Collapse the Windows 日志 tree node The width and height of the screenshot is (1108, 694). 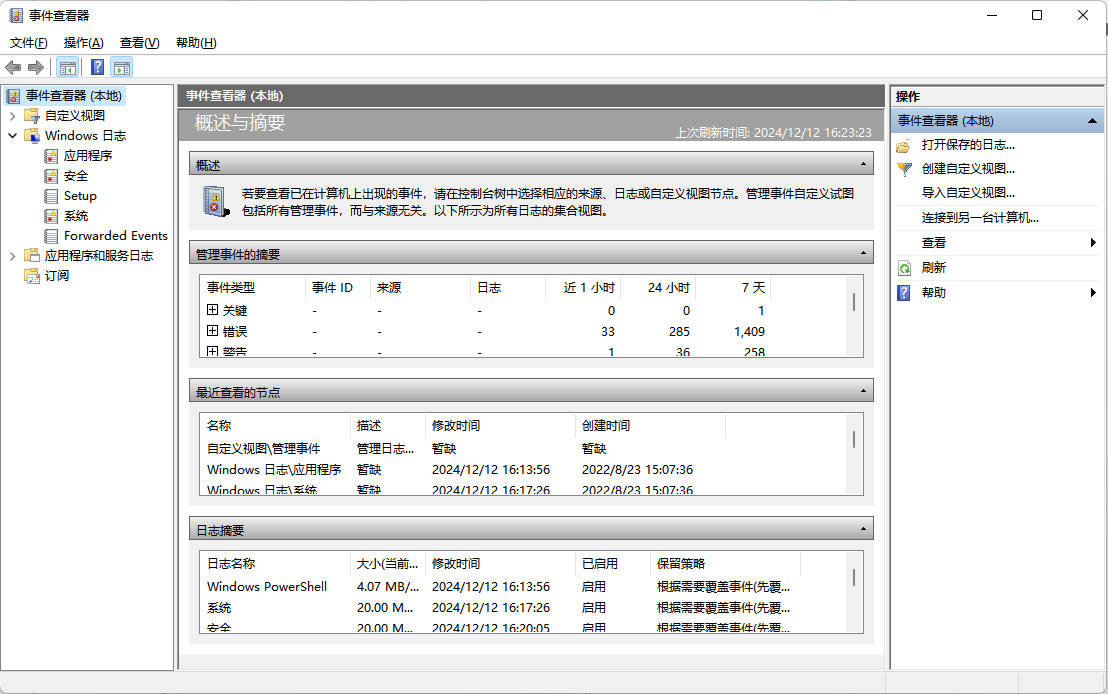pos(12,136)
